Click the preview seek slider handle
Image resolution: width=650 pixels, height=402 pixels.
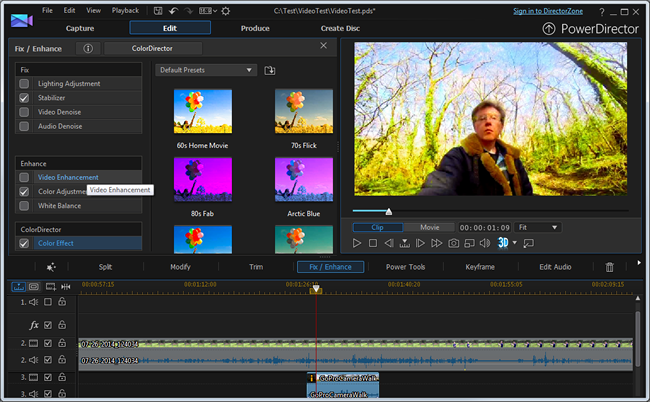point(388,212)
